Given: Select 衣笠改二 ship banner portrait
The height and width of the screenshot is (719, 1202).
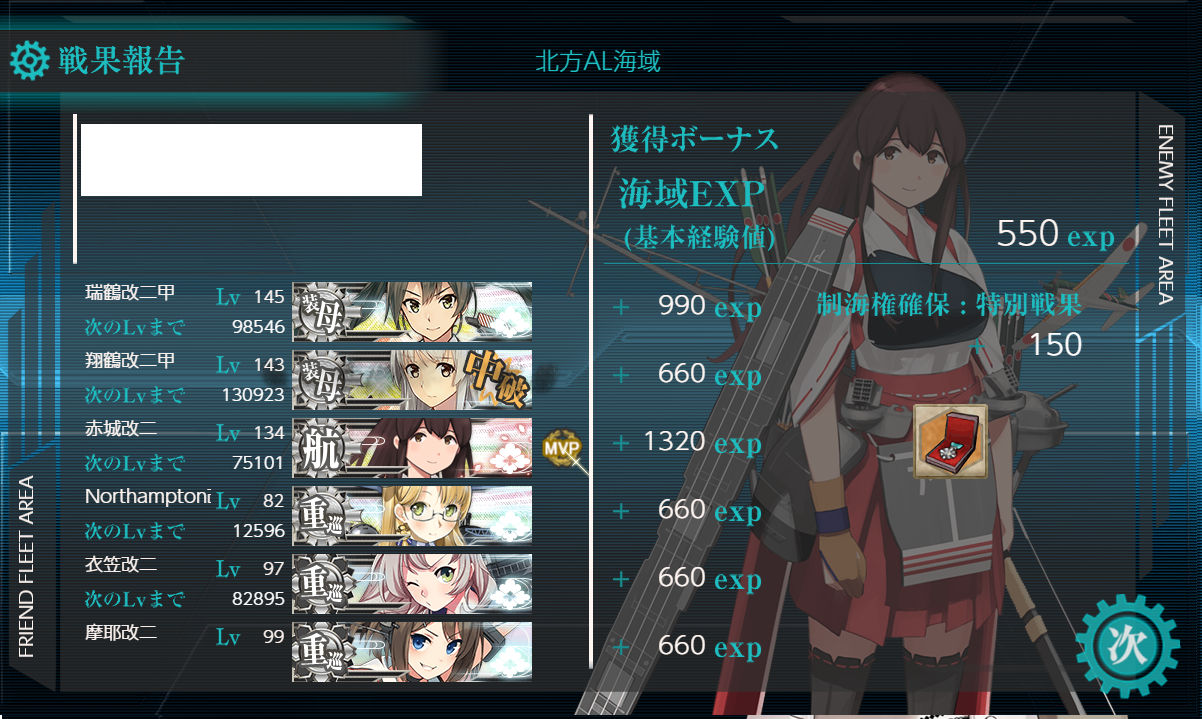Looking at the screenshot, I should [412, 584].
